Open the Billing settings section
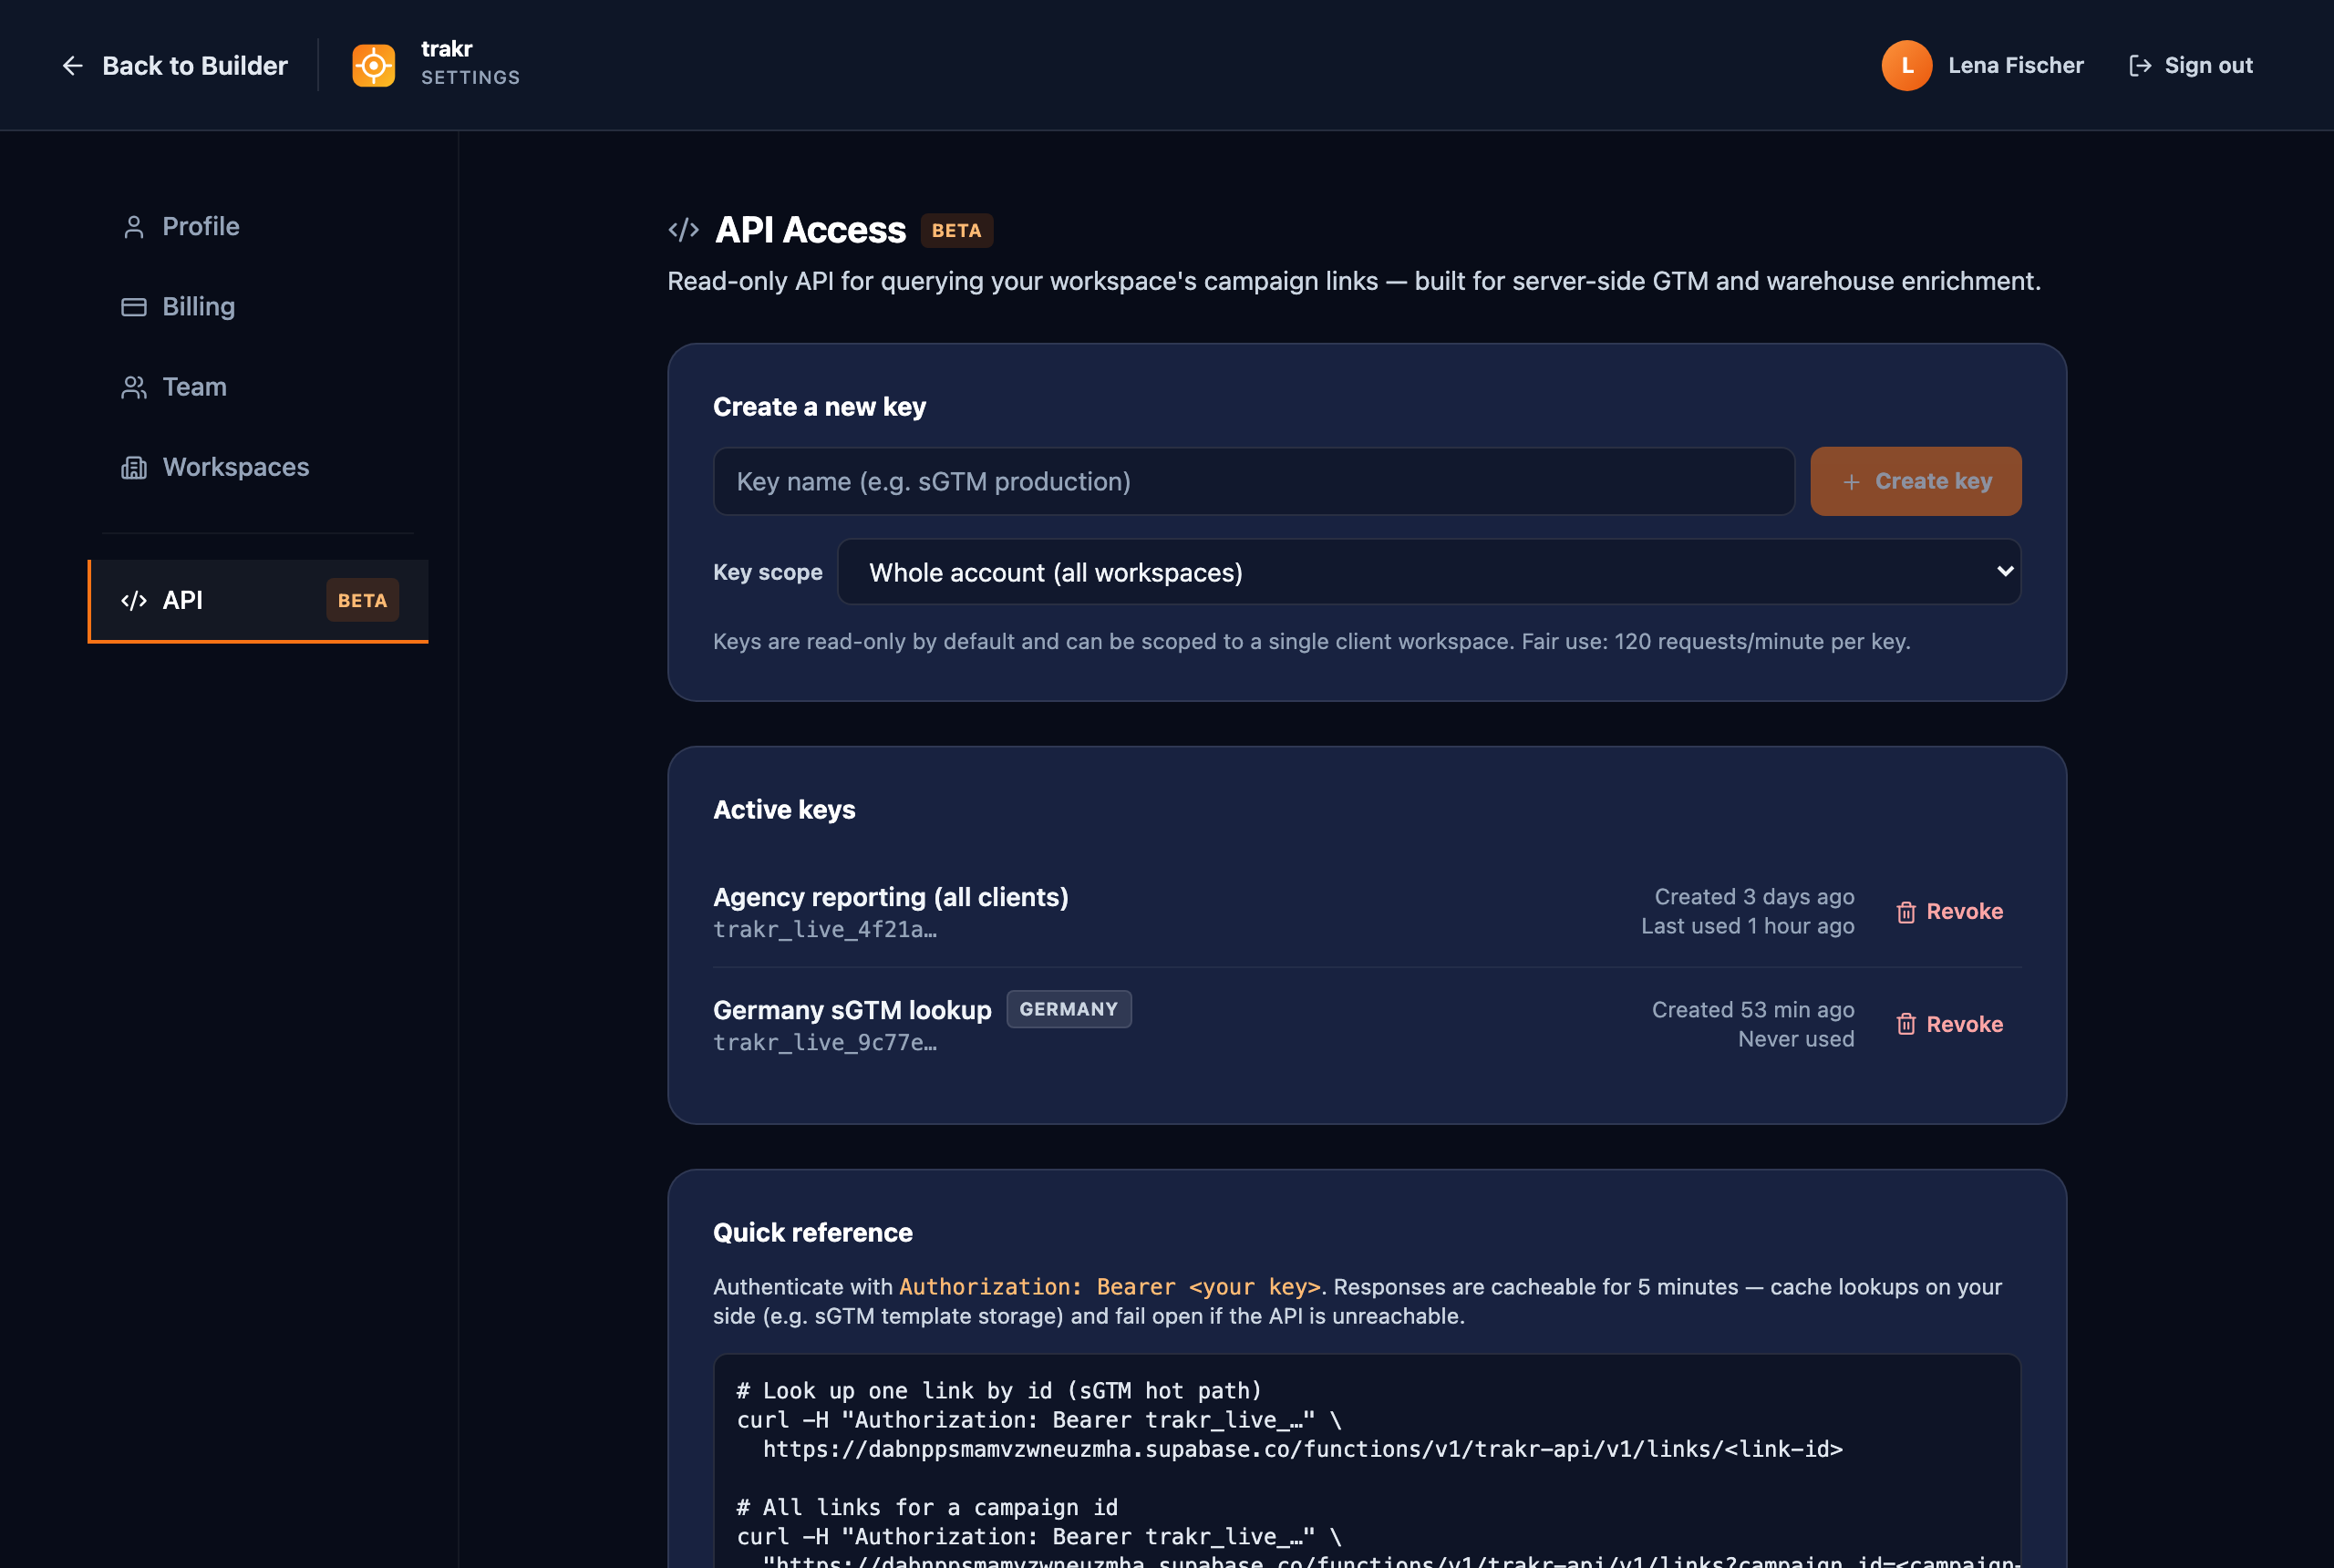The image size is (2334, 1568). 258,307
